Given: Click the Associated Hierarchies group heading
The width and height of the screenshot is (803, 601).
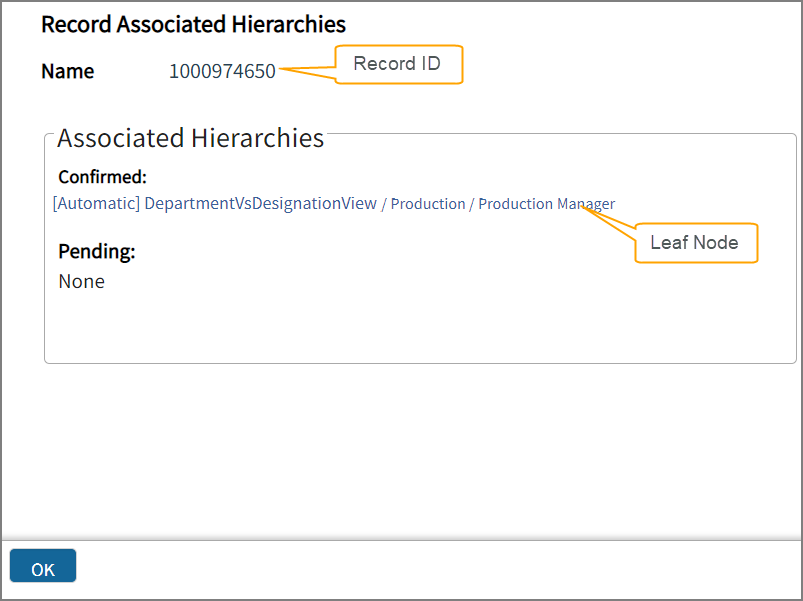Looking at the screenshot, I should pos(190,138).
